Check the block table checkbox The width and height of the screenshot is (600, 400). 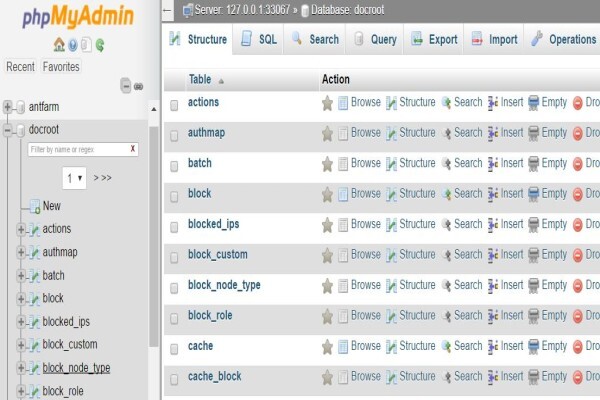click(x=174, y=197)
